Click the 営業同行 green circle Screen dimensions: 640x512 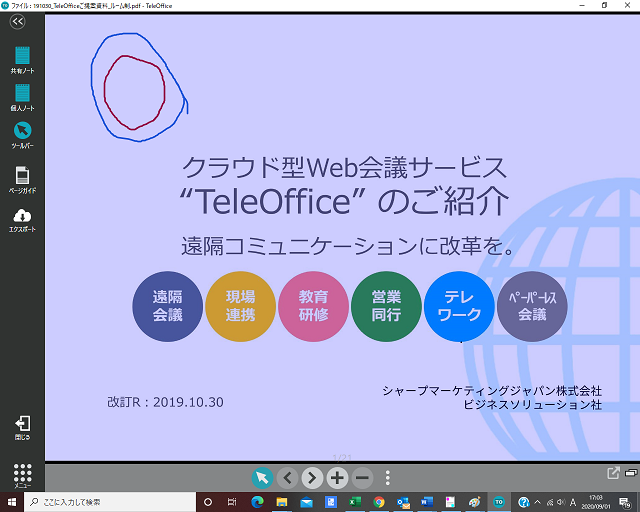386,306
